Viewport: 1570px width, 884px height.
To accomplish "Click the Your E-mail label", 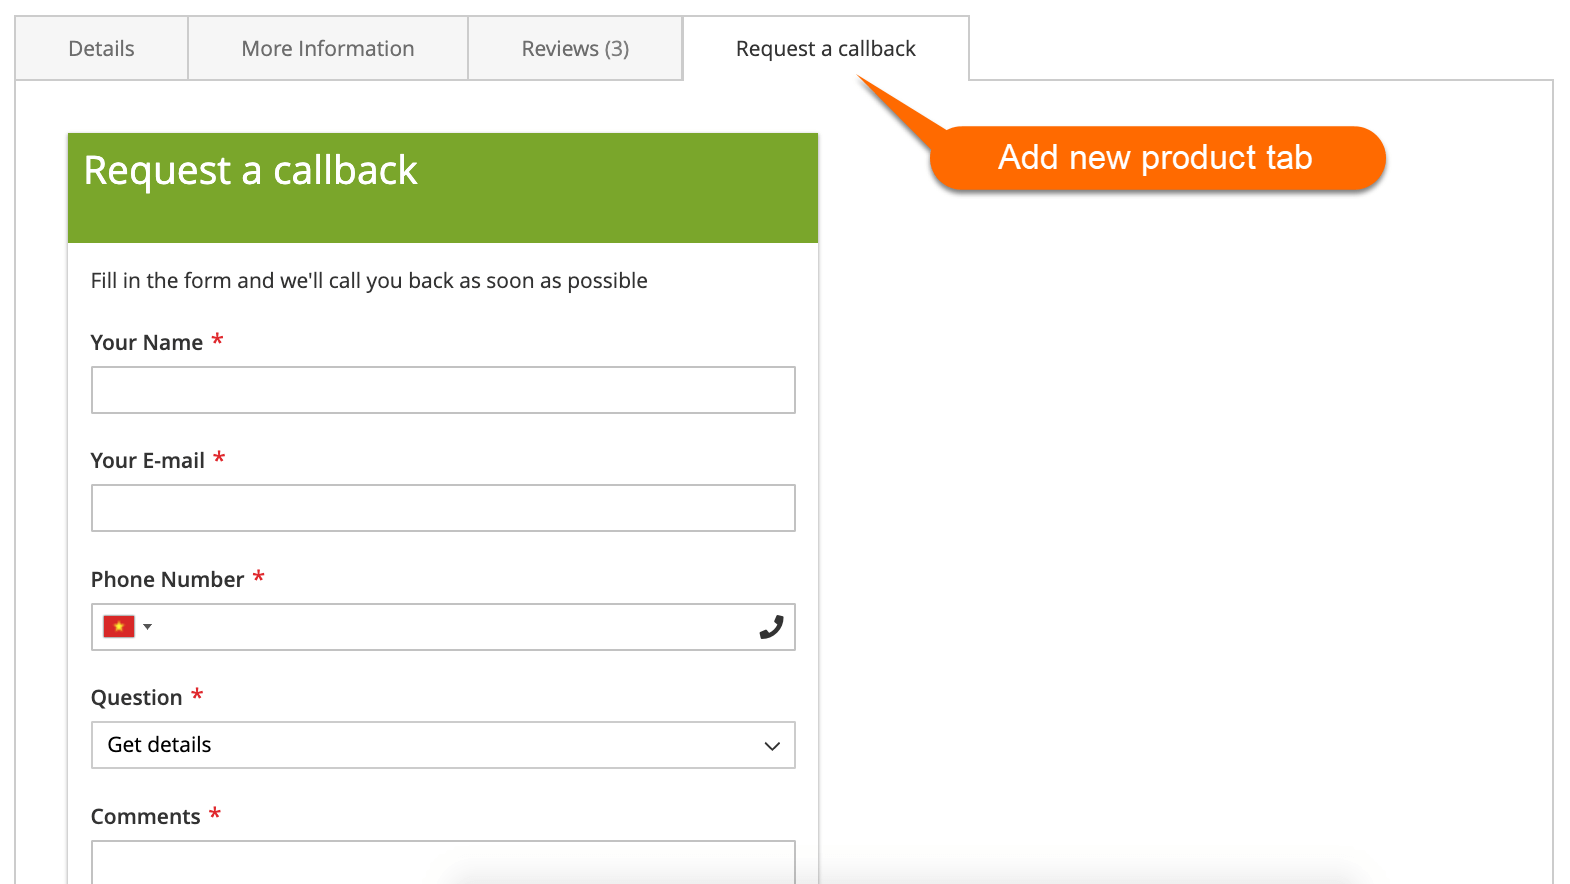I will click(148, 461).
